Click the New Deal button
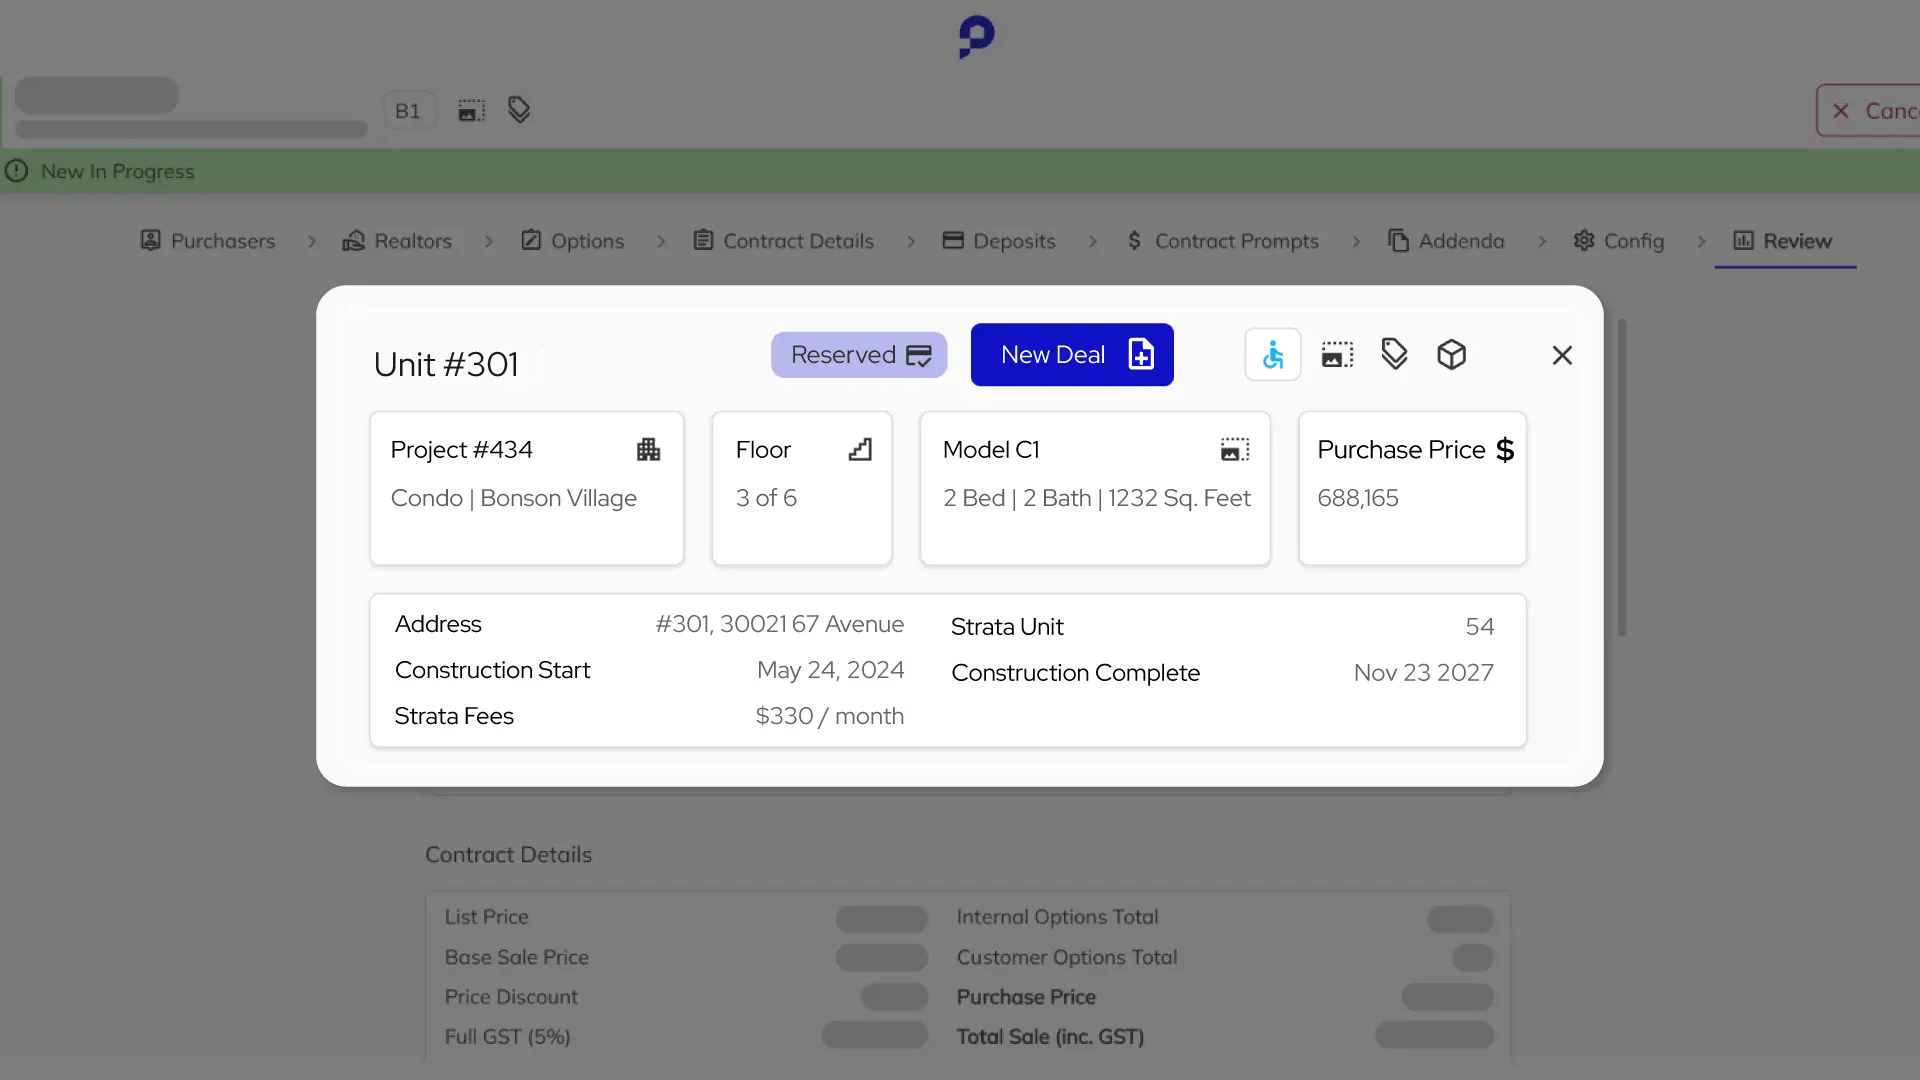Viewport: 1920px width, 1080px height. tap(1072, 354)
